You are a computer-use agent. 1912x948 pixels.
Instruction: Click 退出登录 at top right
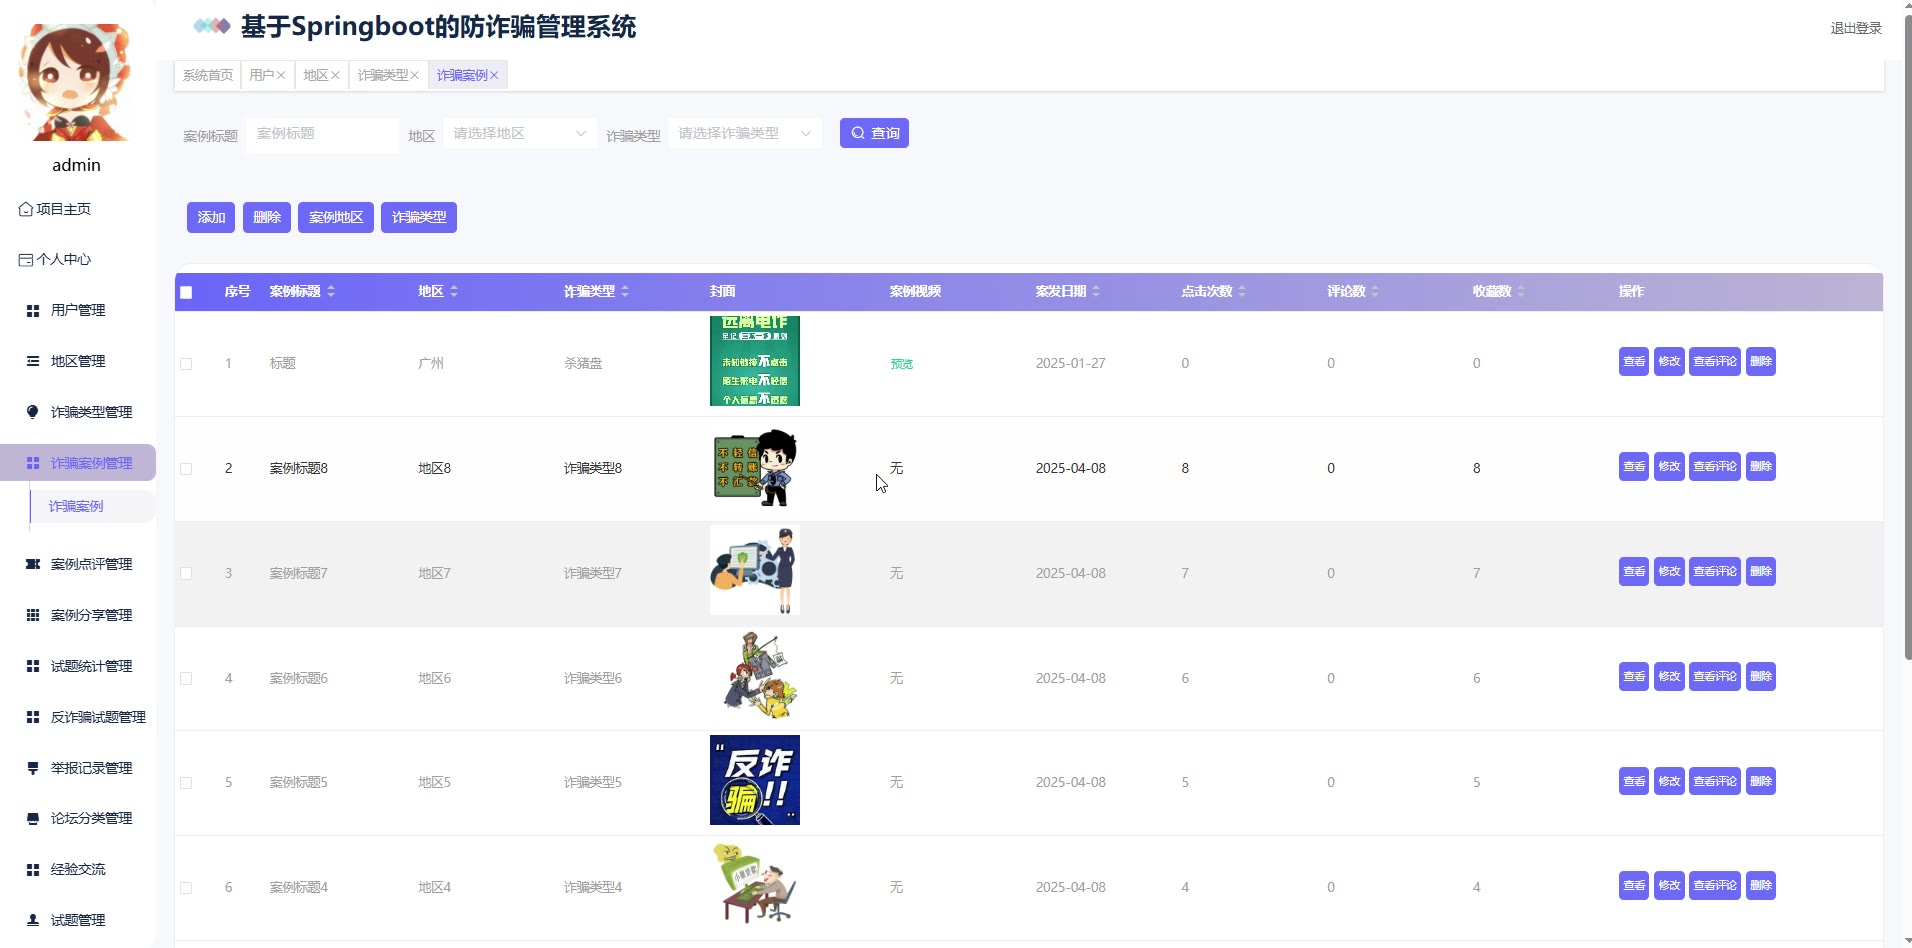pyautogui.click(x=1855, y=28)
